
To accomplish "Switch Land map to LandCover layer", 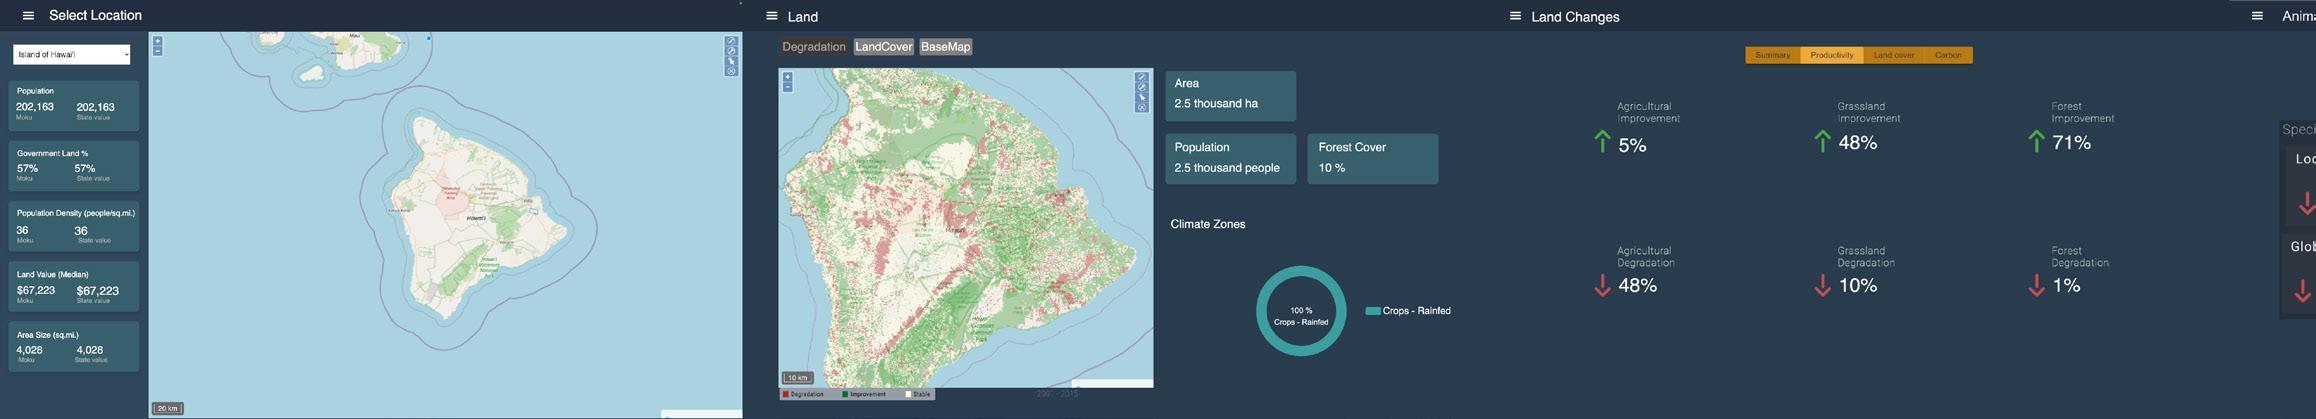I will [883, 47].
